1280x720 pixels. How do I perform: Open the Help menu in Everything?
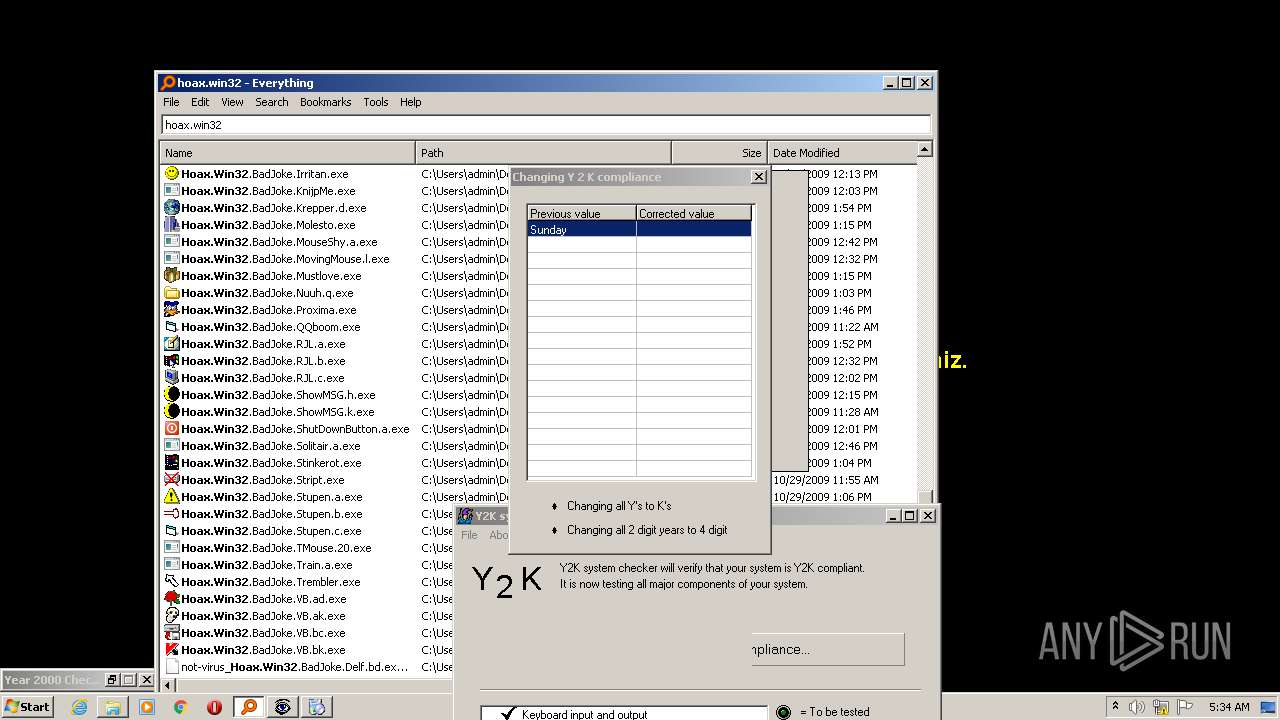[410, 102]
